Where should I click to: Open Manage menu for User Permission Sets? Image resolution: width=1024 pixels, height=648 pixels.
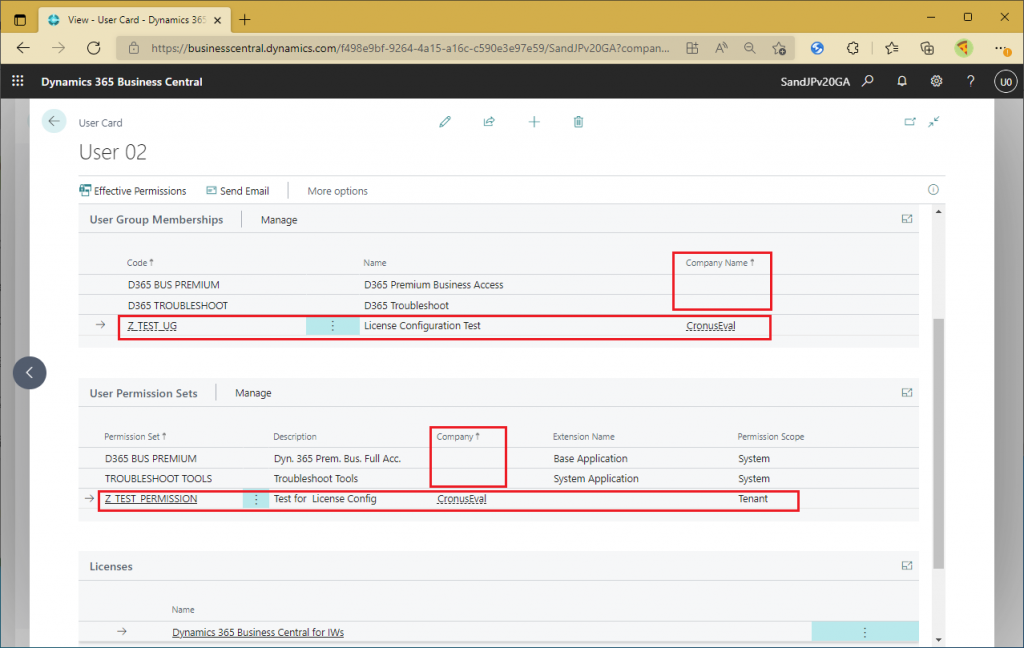tap(253, 393)
